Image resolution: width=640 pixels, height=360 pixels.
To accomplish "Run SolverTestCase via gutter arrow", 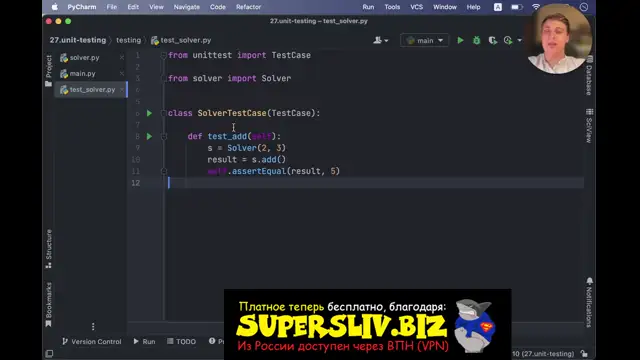I will pos(149,113).
